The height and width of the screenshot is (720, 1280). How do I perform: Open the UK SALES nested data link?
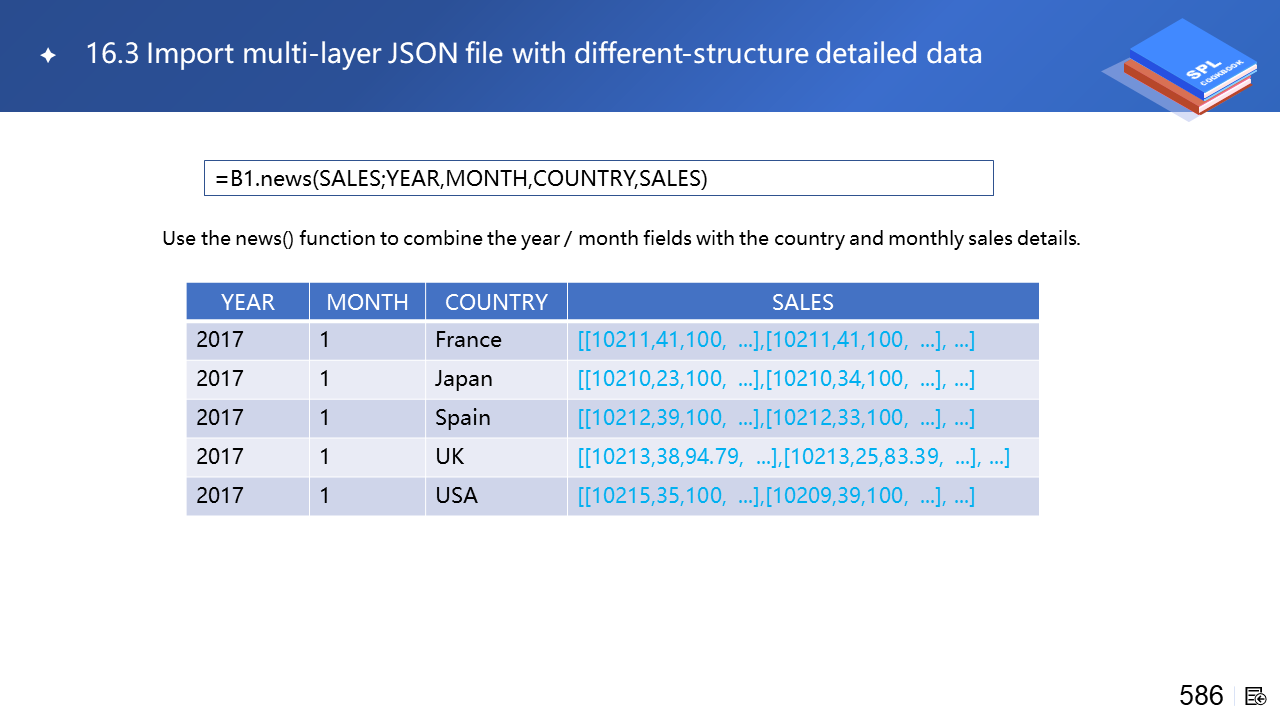pos(793,457)
